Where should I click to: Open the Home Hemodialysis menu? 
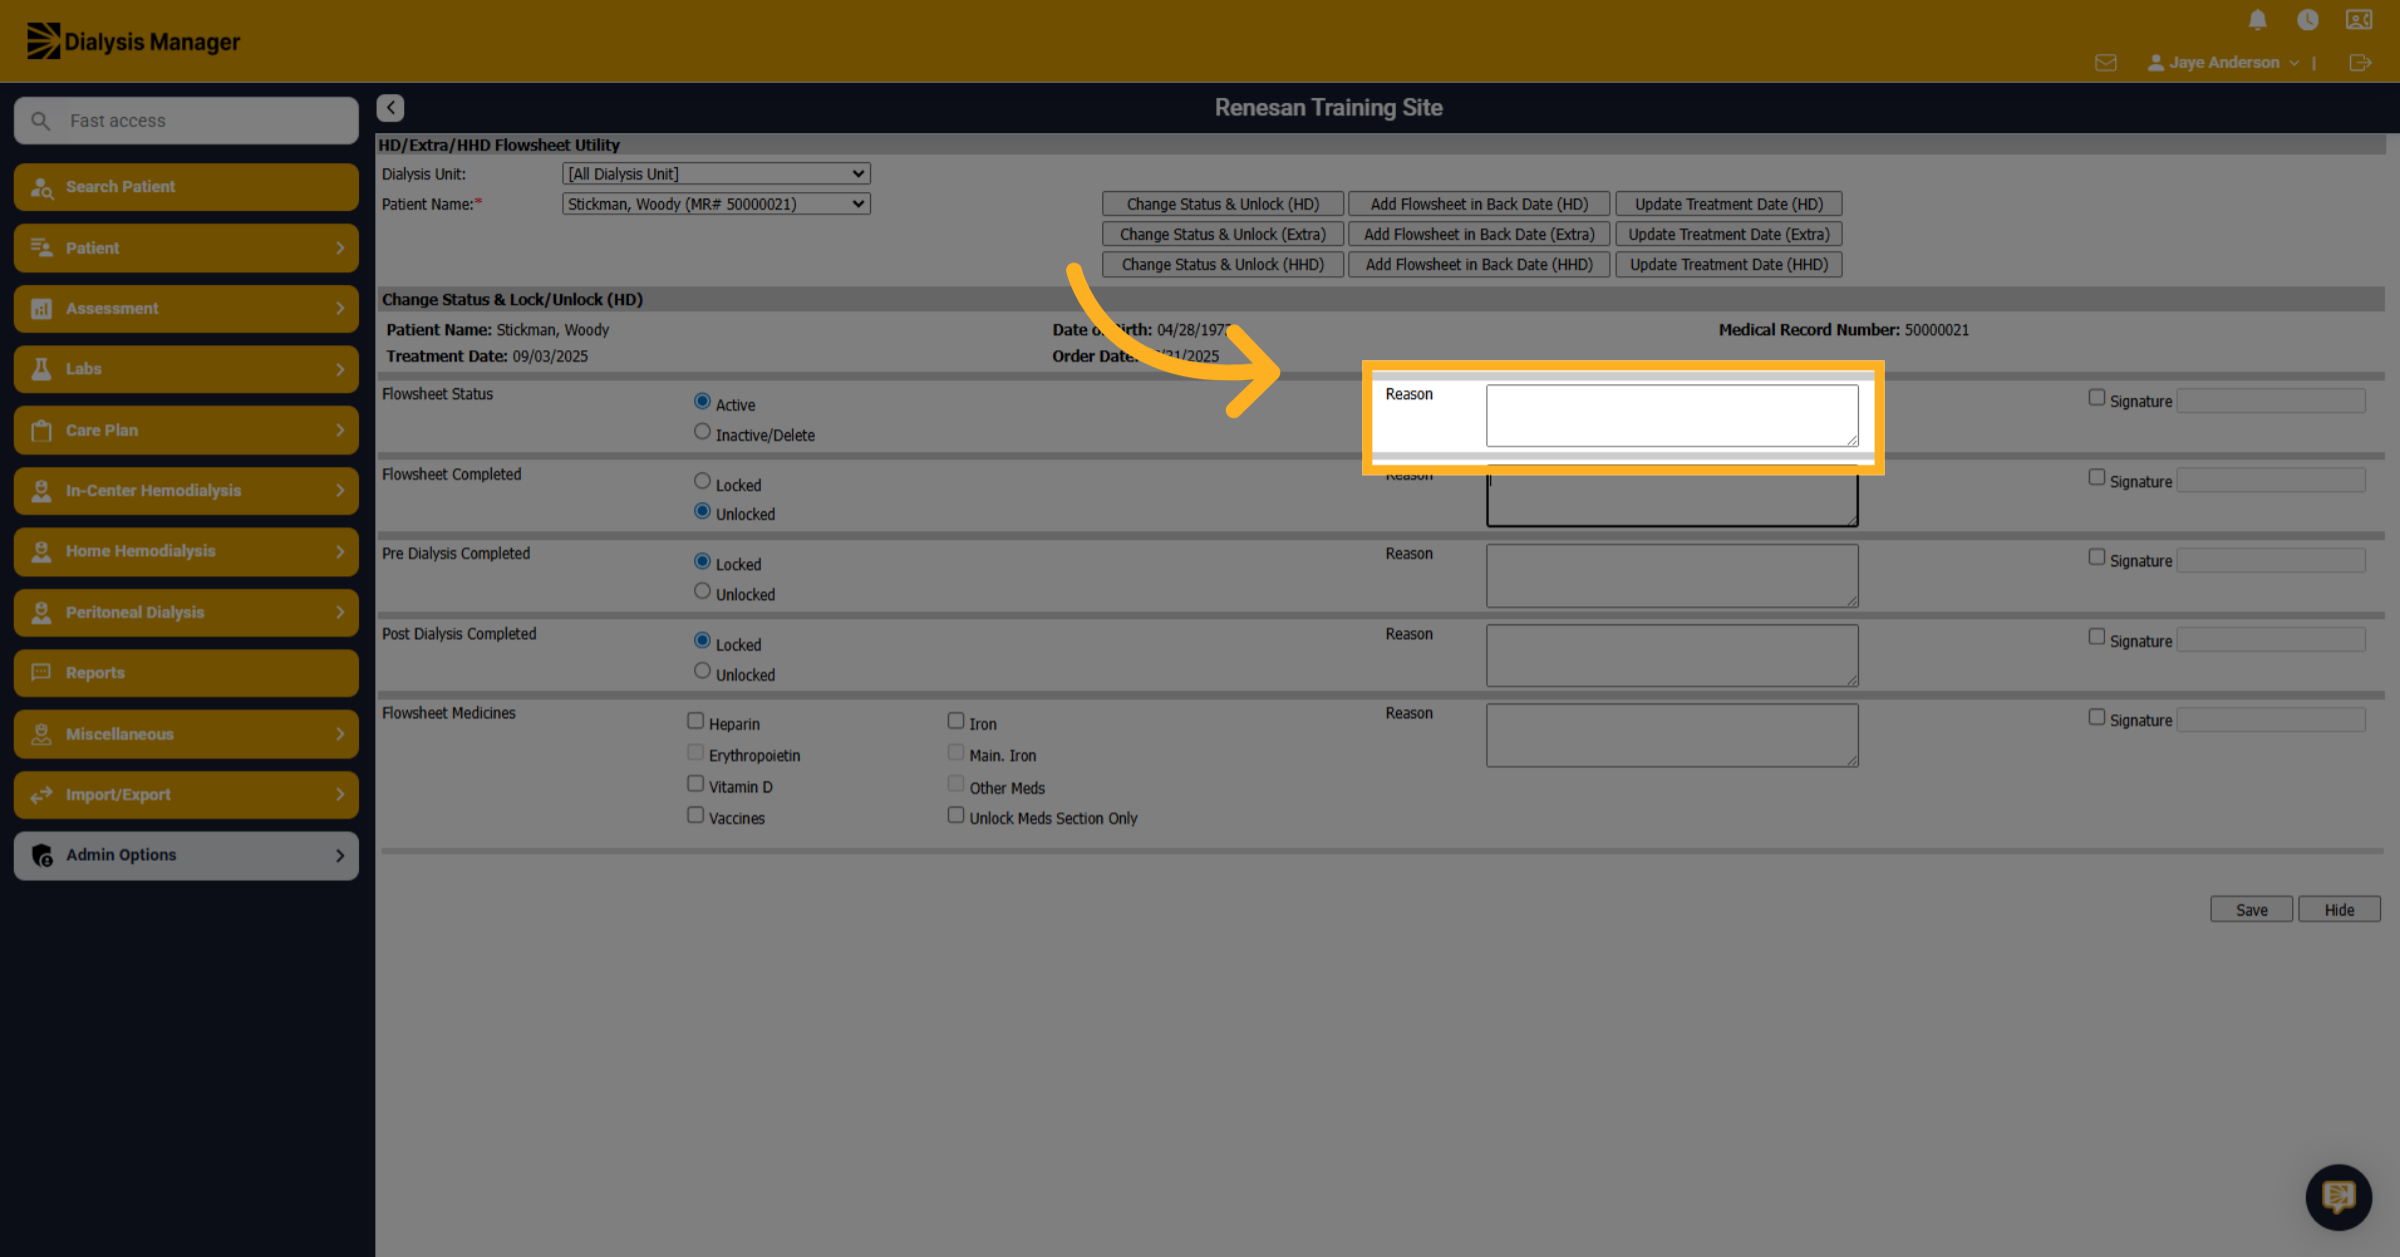186,552
